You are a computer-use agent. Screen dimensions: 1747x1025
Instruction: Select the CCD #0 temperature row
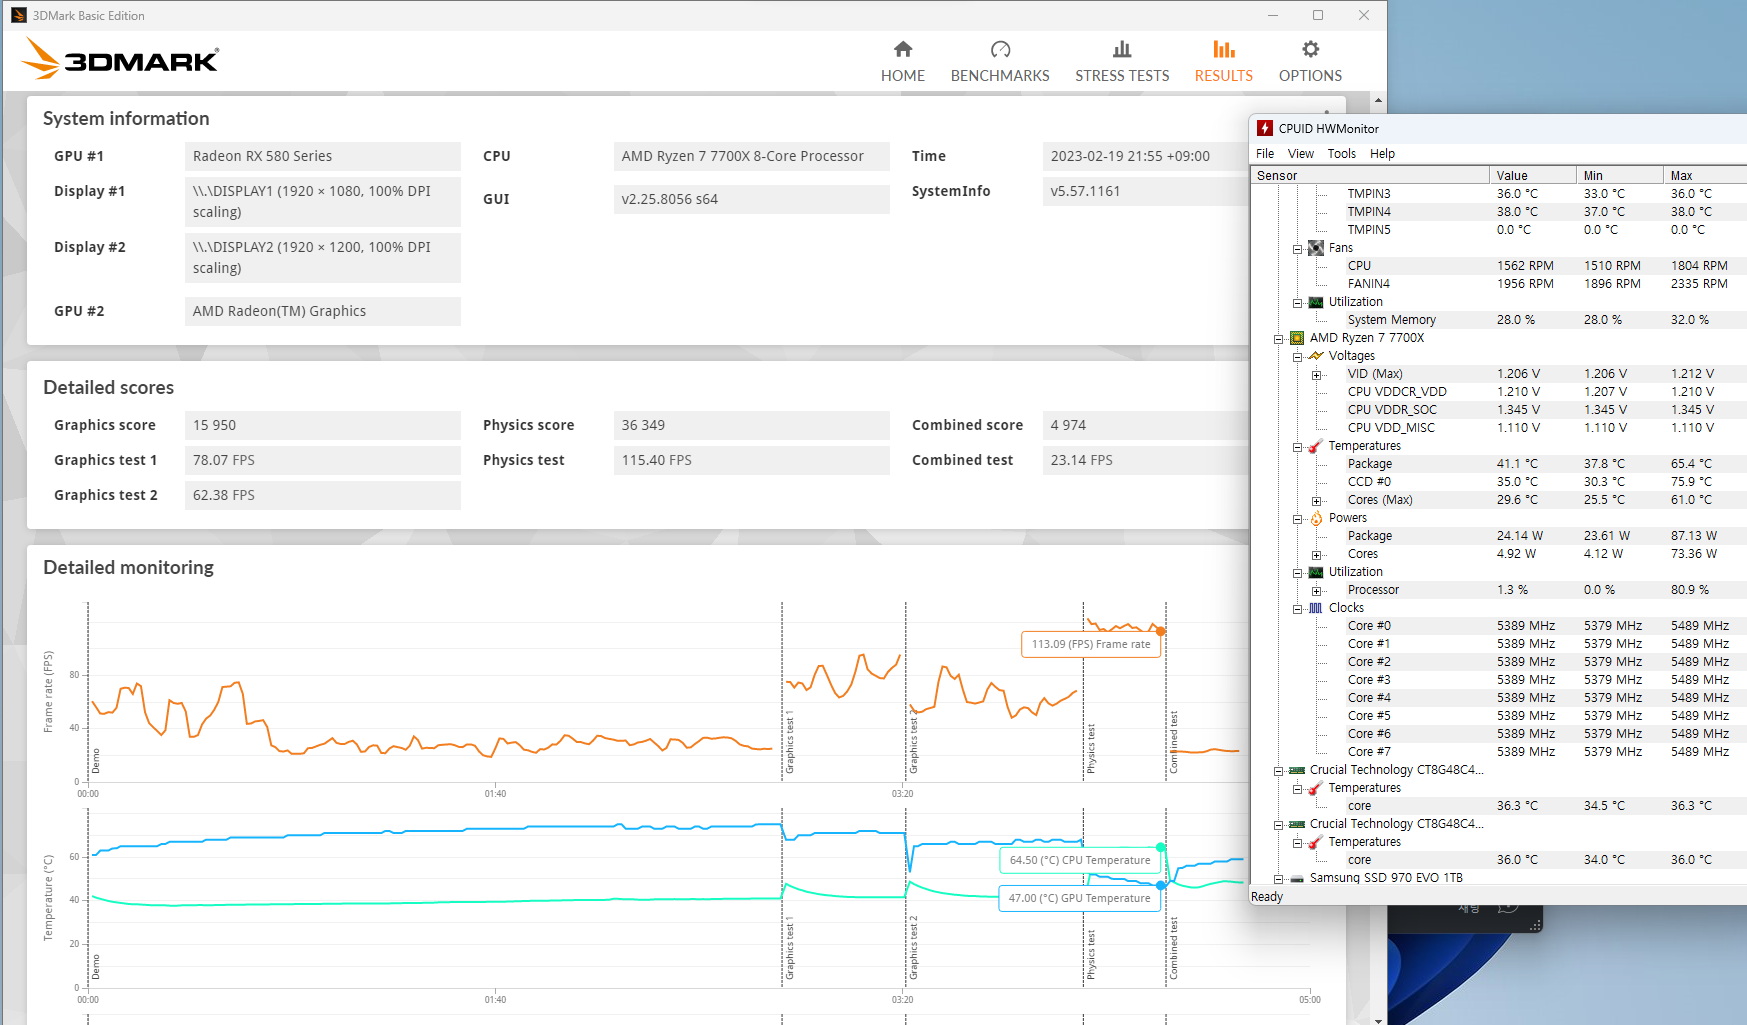1499,482
